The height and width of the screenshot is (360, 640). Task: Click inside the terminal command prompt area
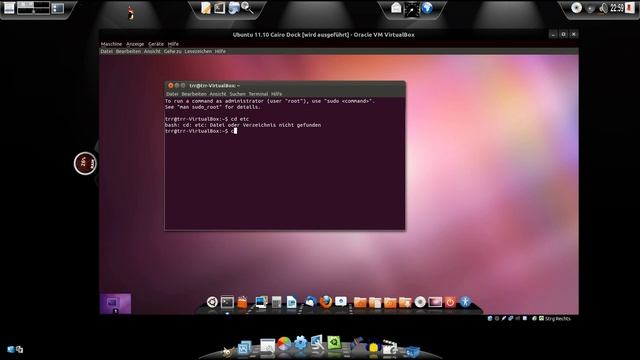tap(285, 163)
